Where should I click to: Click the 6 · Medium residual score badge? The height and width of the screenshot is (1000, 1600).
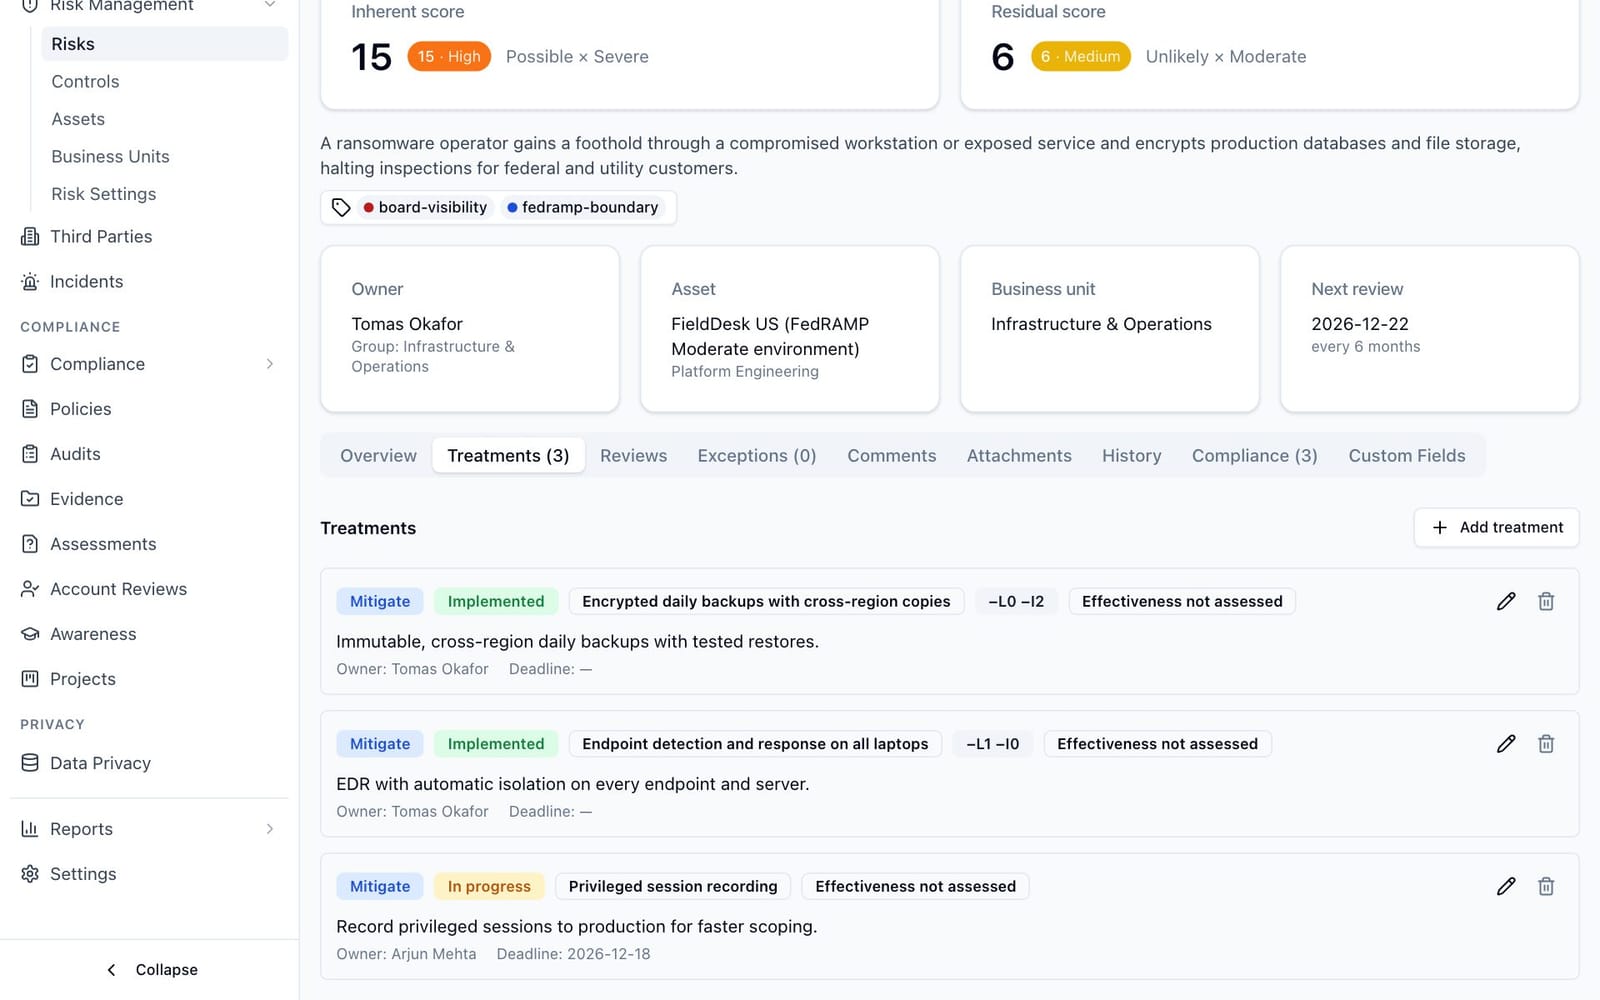point(1080,56)
